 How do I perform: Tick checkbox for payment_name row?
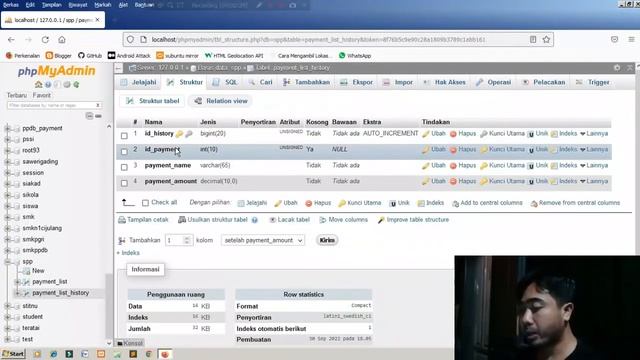coord(124,167)
